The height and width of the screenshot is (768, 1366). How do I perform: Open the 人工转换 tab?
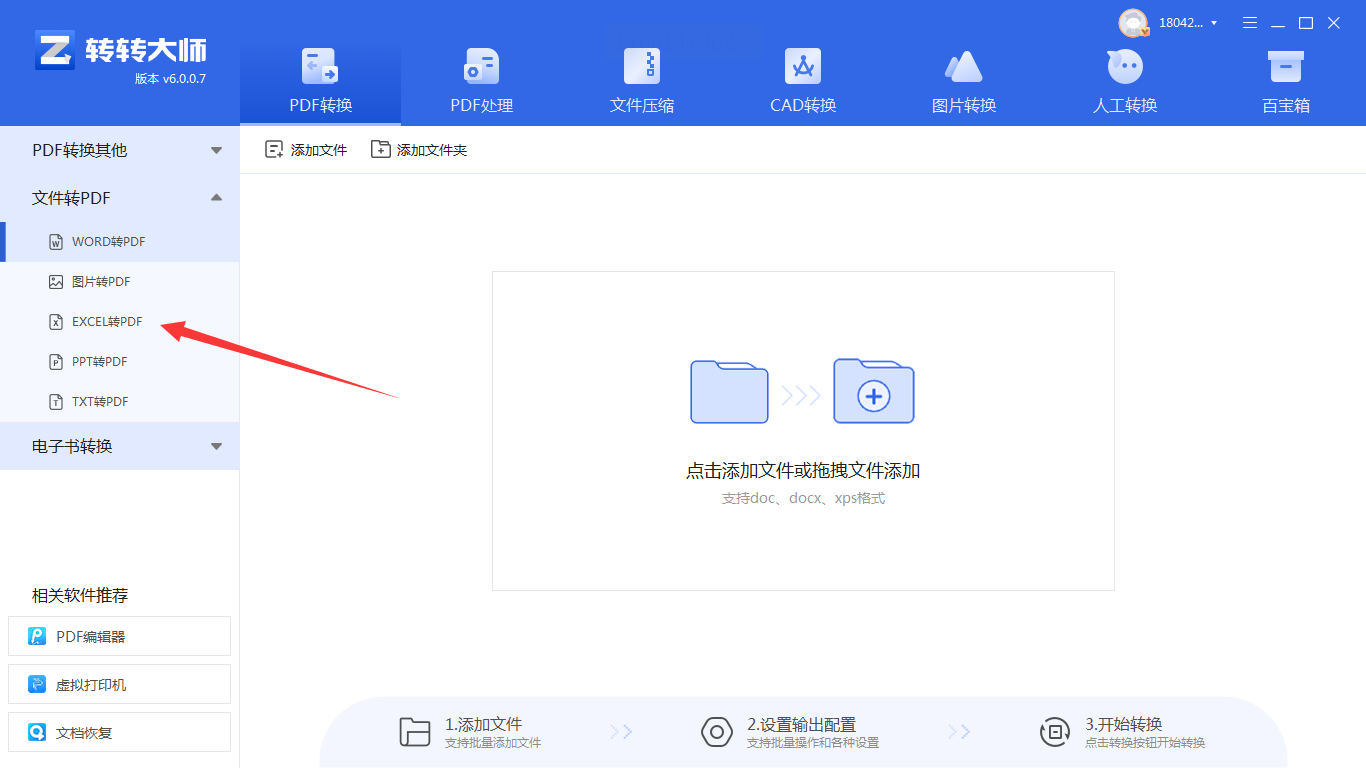(1125, 82)
